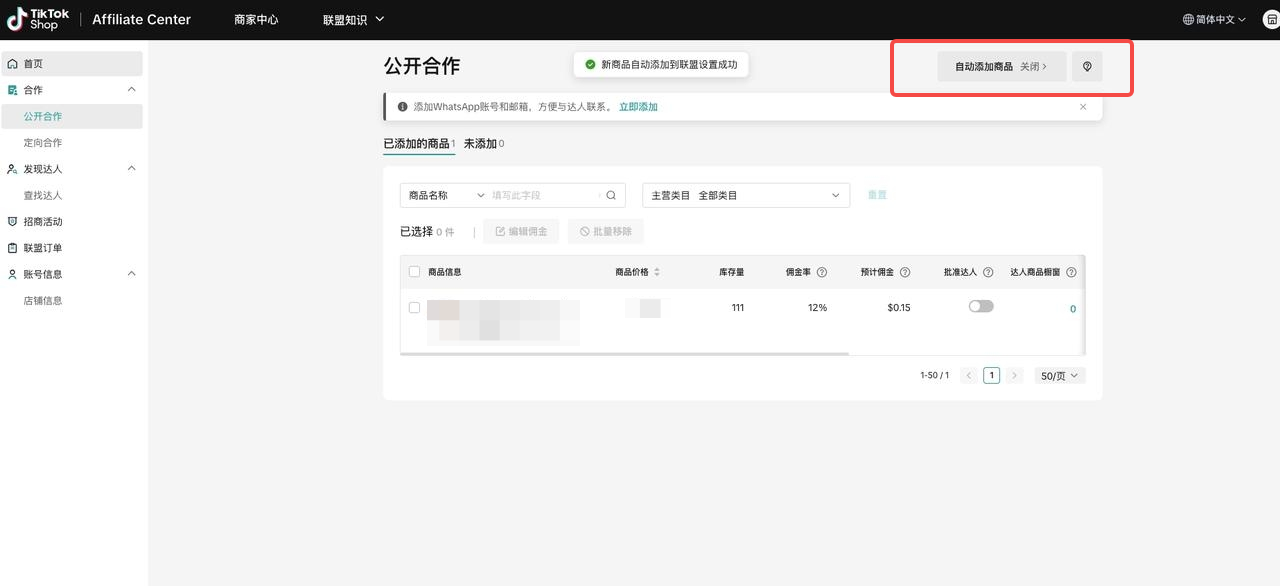Open 定向合作 in the sidebar
The height and width of the screenshot is (586, 1280).
(x=43, y=143)
